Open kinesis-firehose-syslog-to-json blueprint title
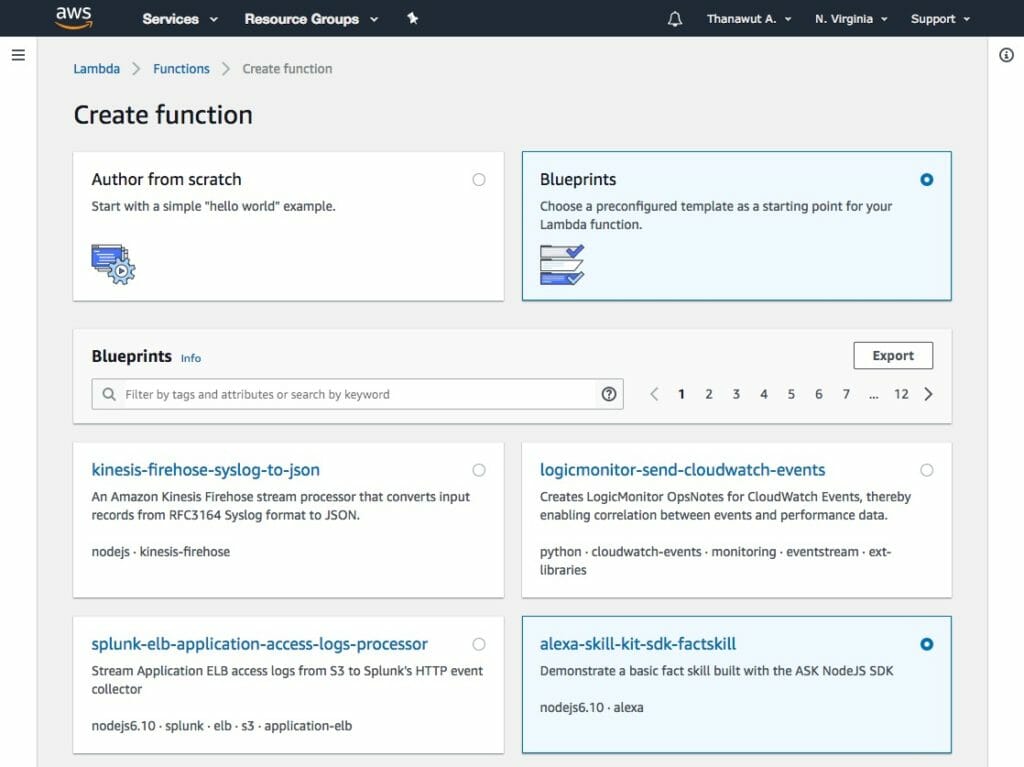This screenshot has width=1024, height=767. point(206,470)
